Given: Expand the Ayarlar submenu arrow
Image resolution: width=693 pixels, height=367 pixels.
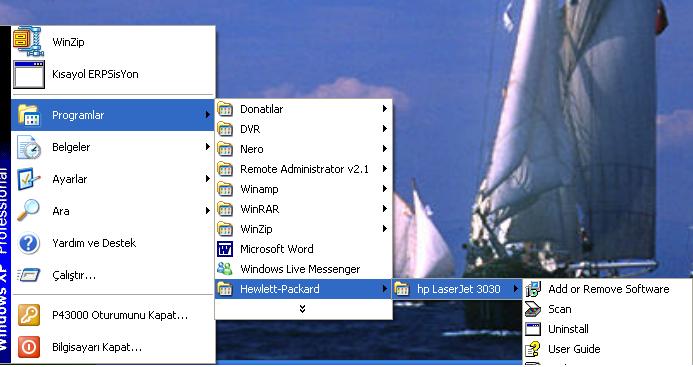Looking at the screenshot, I should tap(207, 179).
